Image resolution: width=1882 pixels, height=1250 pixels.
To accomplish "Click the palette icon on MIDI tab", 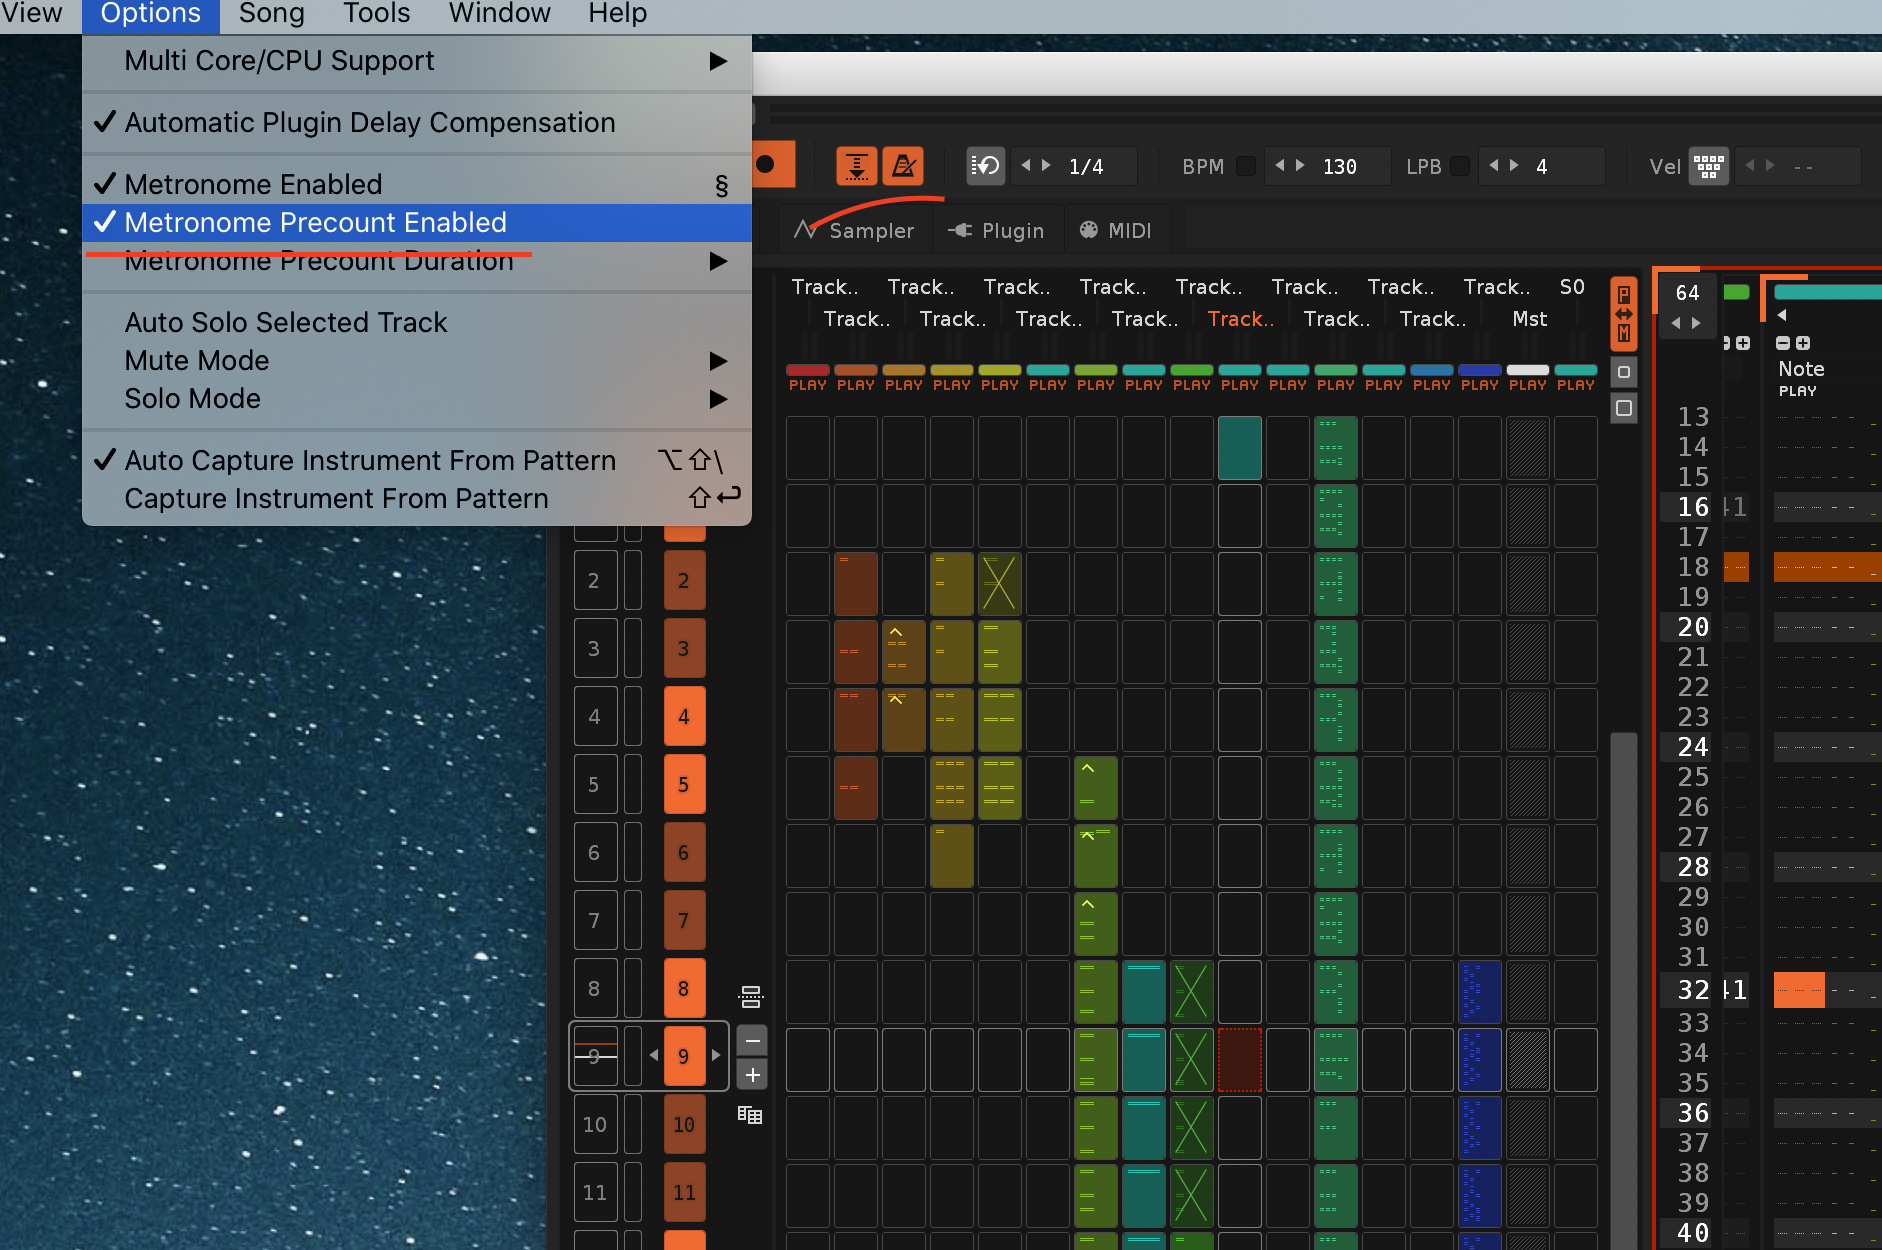I will point(1089,230).
